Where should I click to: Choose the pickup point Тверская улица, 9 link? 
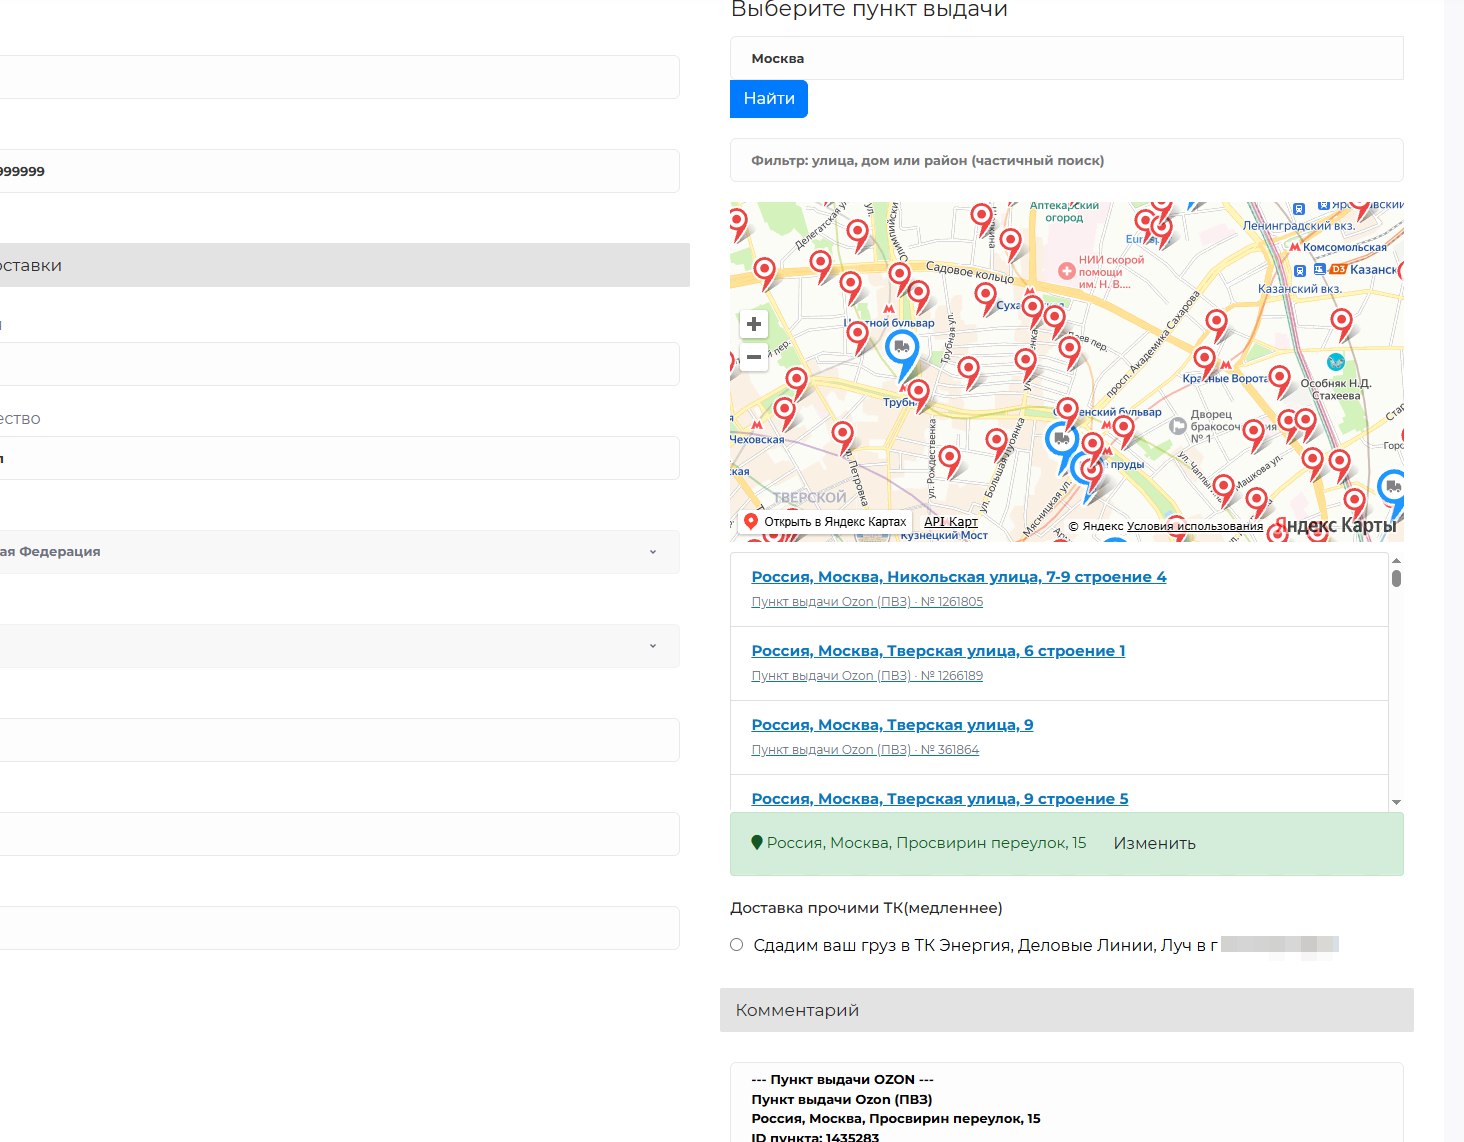(x=892, y=725)
